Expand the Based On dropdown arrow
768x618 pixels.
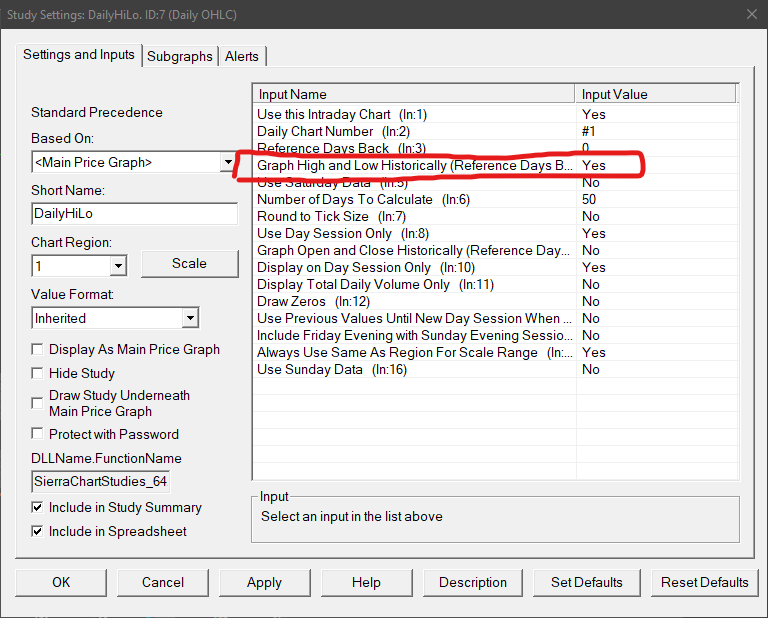tap(228, 162)
